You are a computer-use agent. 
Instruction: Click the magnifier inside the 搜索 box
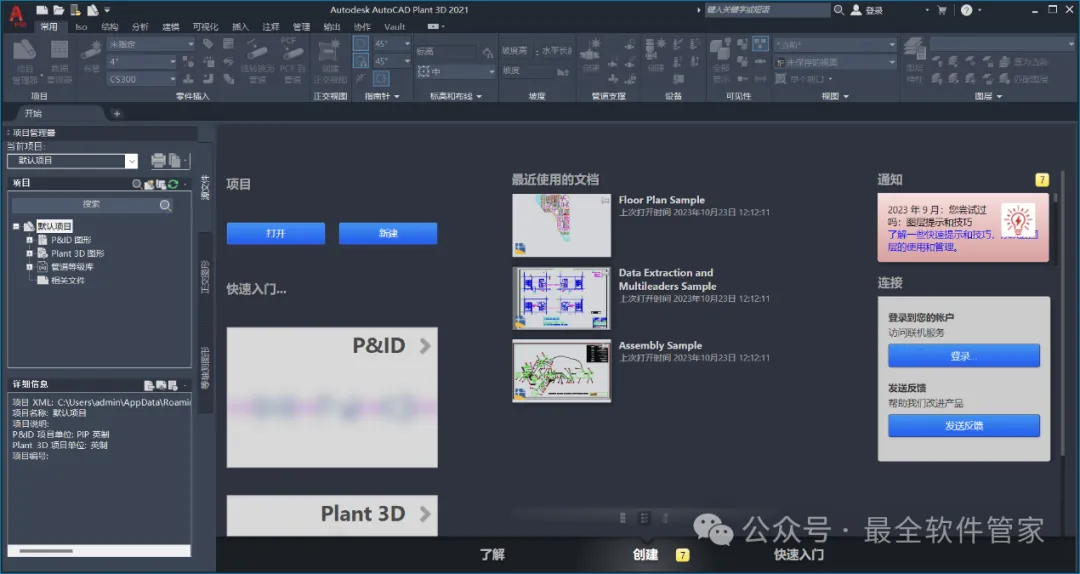165,205
